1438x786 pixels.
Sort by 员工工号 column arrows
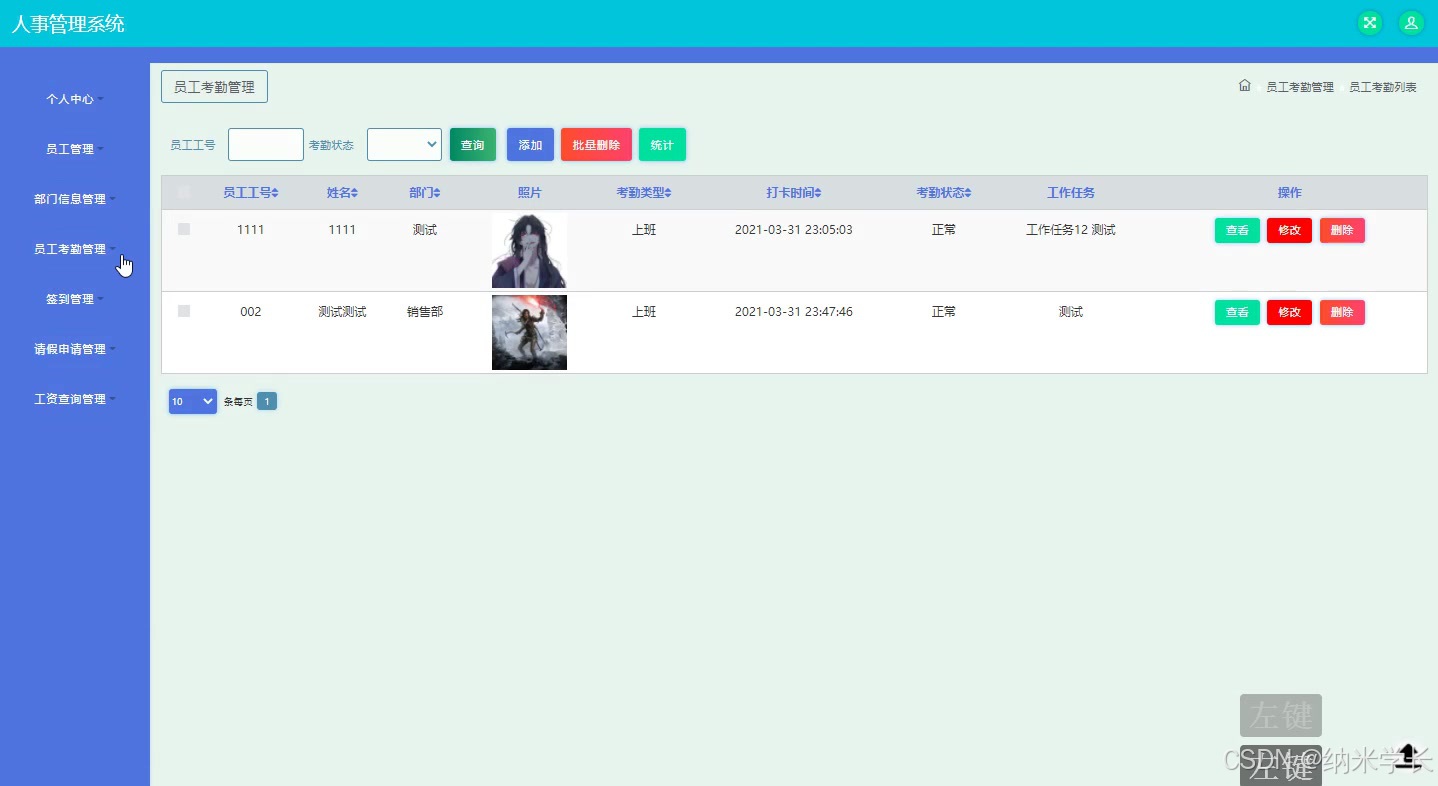coord(275,193)
